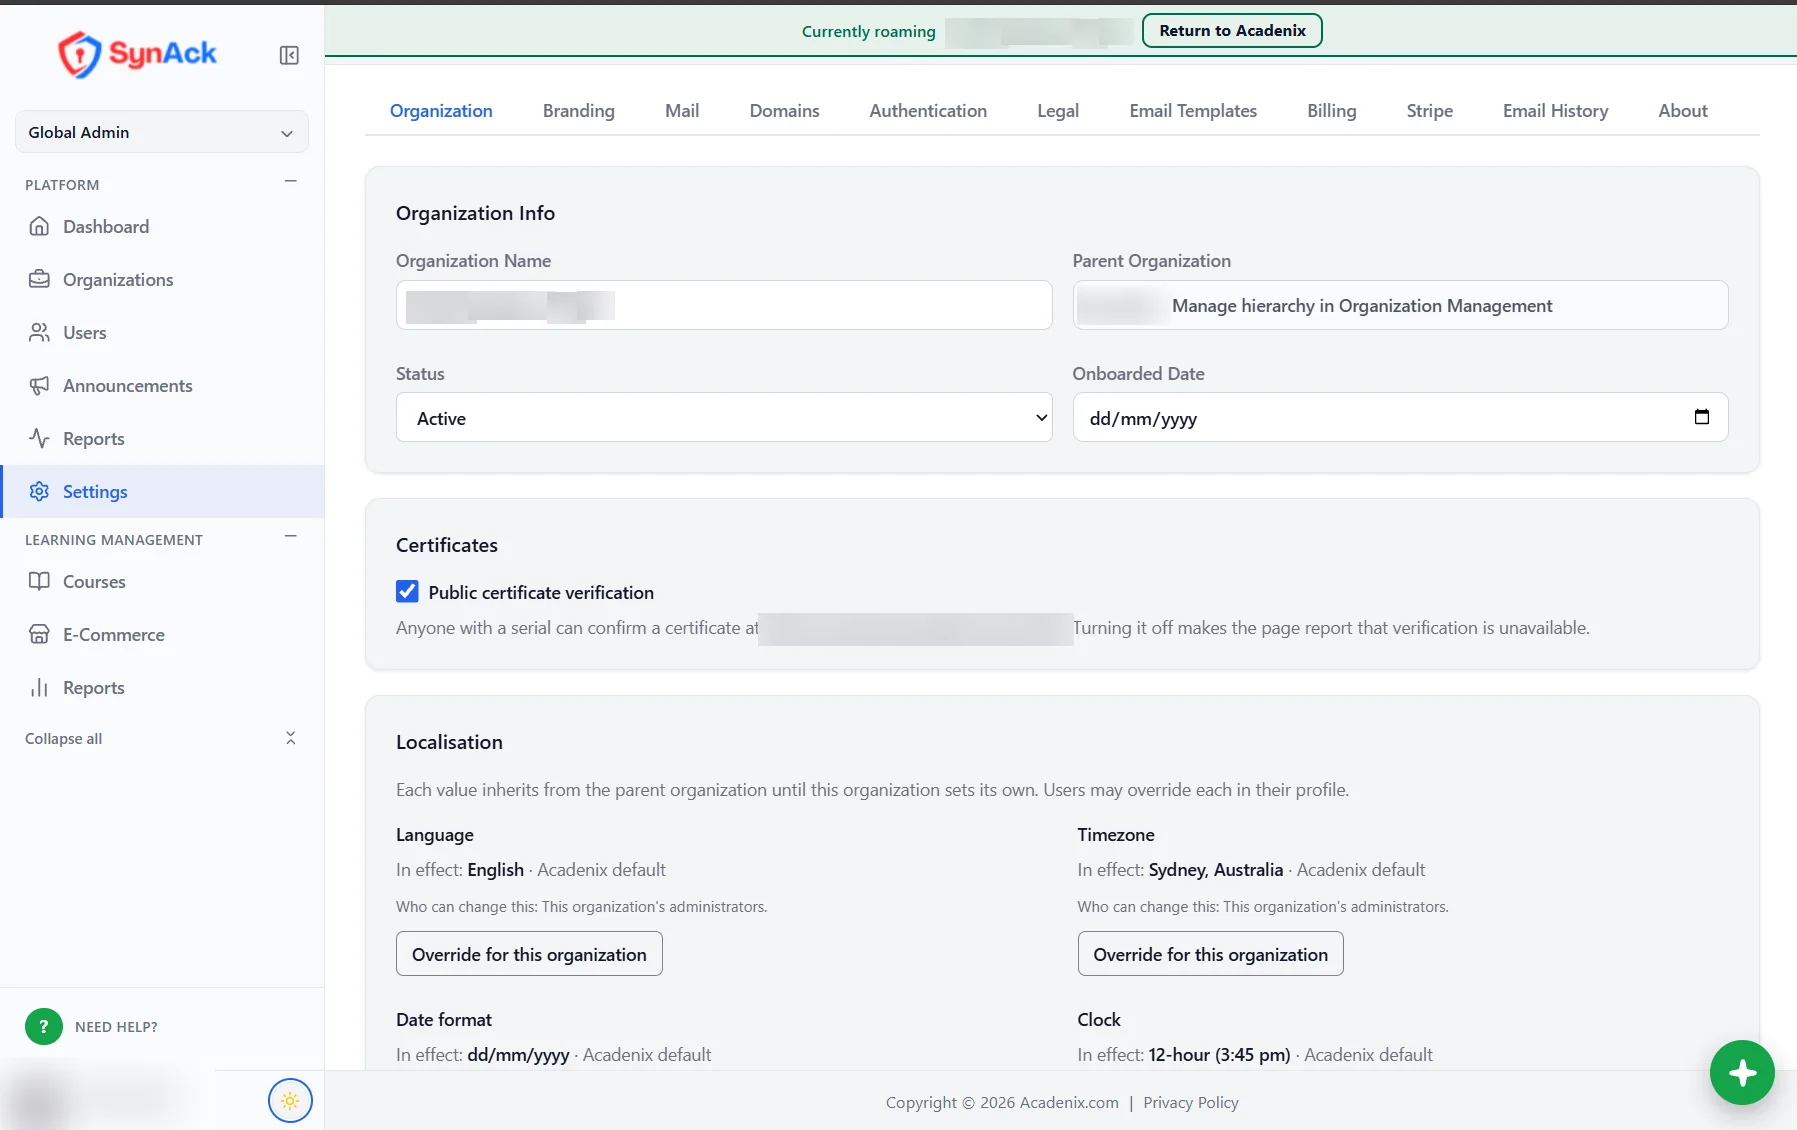The width and height of the screenshot is (1797, 1130).
Task: Click Return to Acadenix button
Action: point(1232,30)
